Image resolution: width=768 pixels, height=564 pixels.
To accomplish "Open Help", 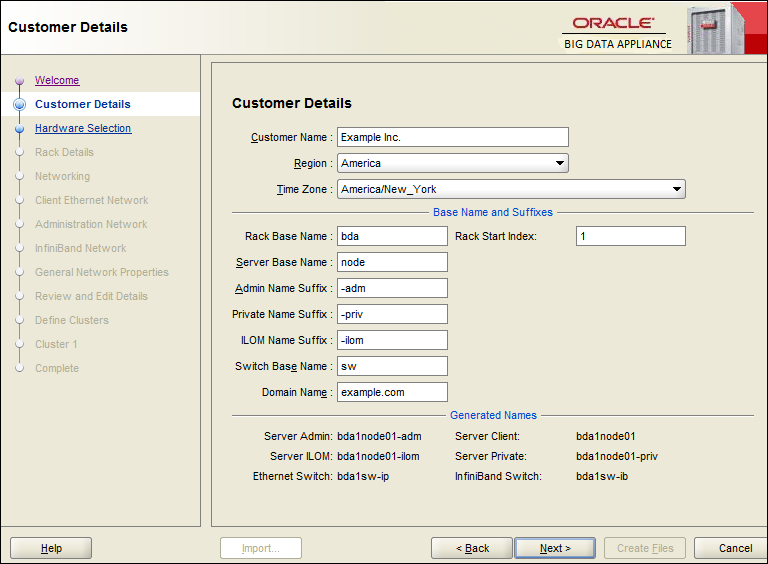I will tap(51, 548).
